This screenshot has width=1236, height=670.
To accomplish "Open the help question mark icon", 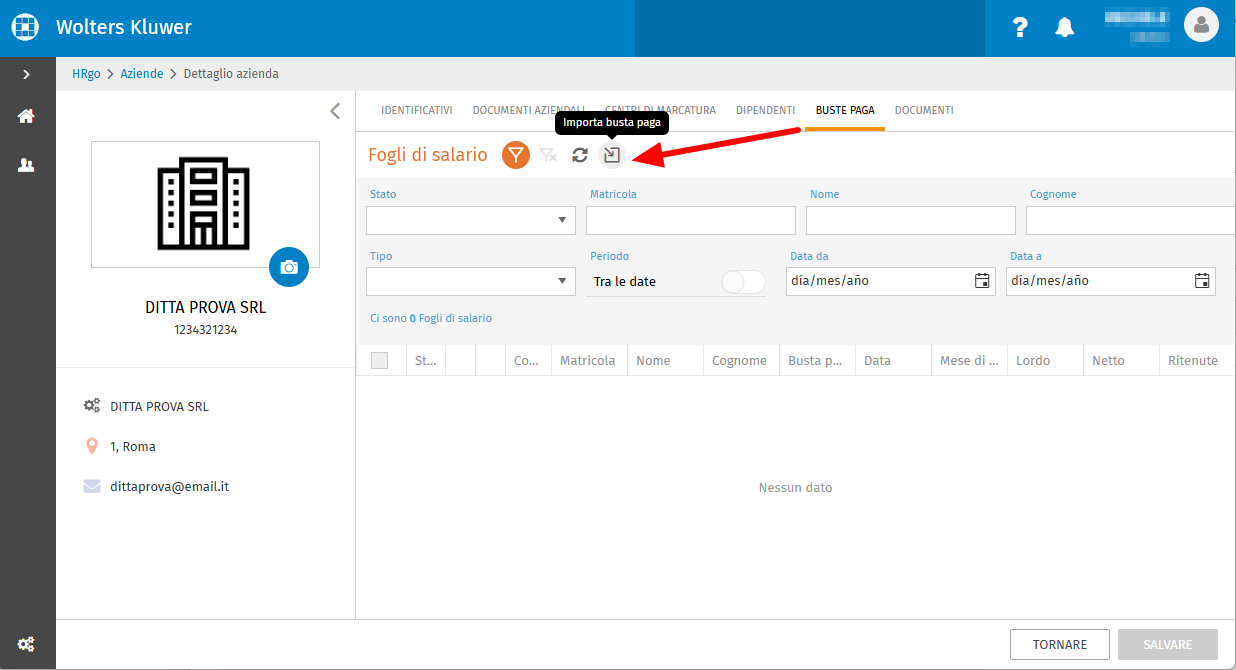I will coord(1020,27).
